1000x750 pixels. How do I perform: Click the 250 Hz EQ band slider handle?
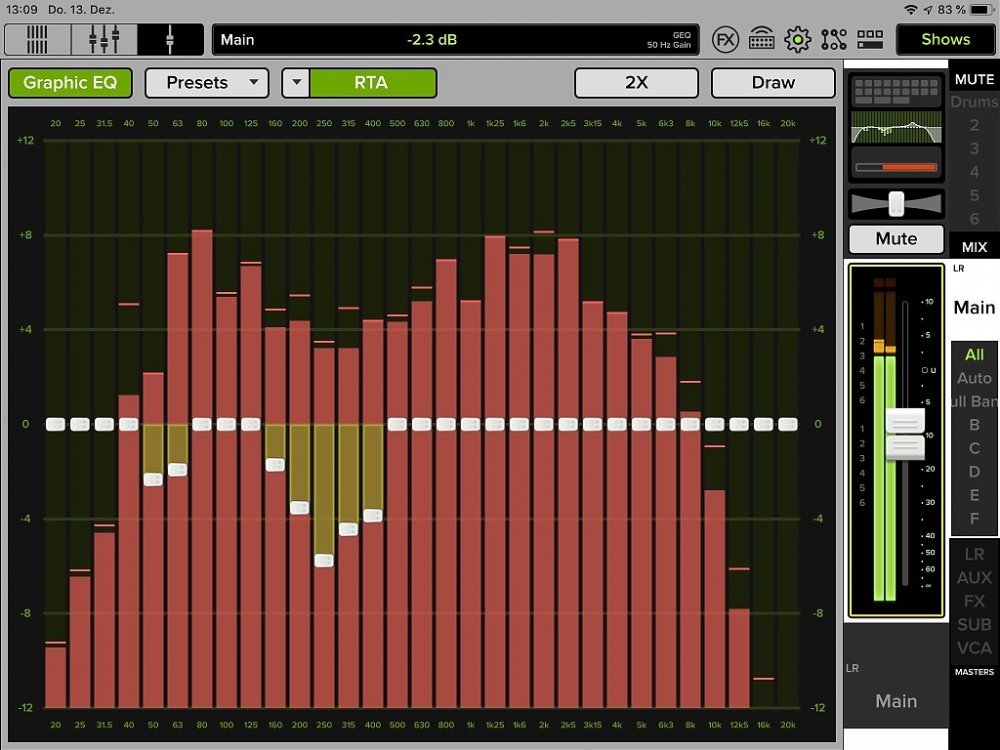324,560
